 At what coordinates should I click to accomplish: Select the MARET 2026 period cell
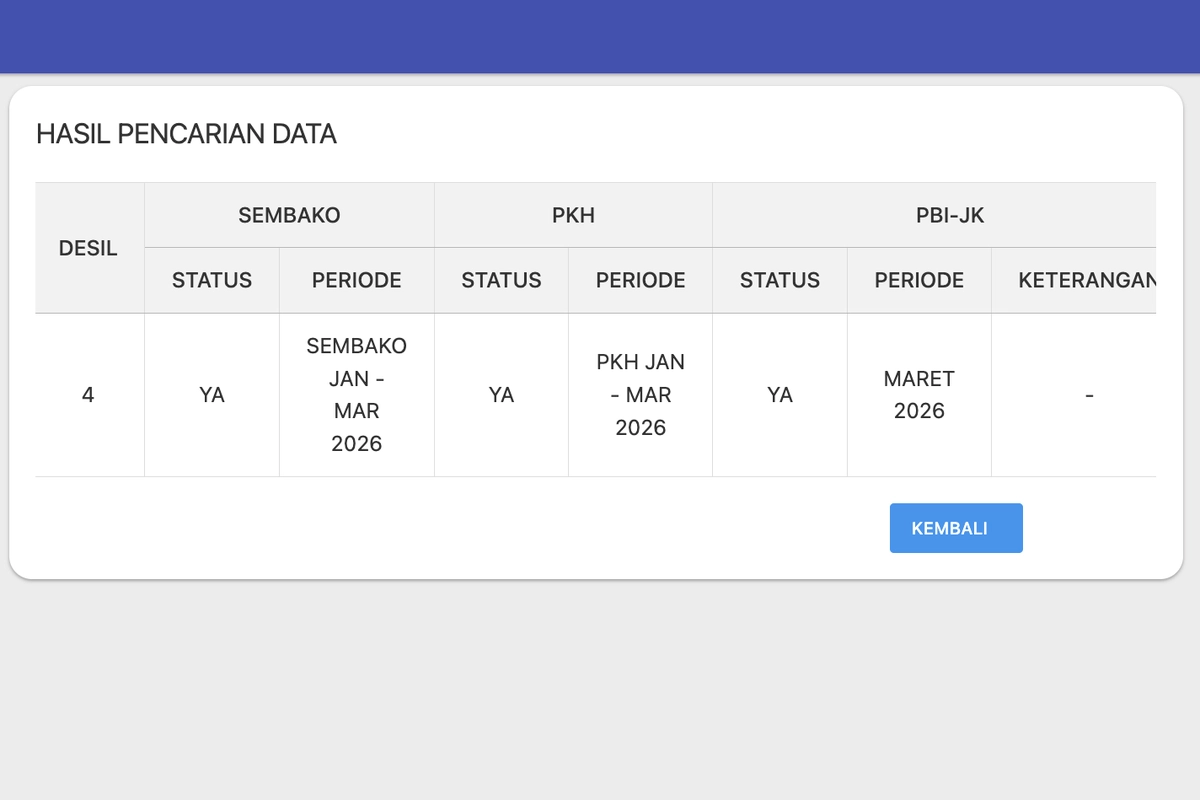(919, 395)
